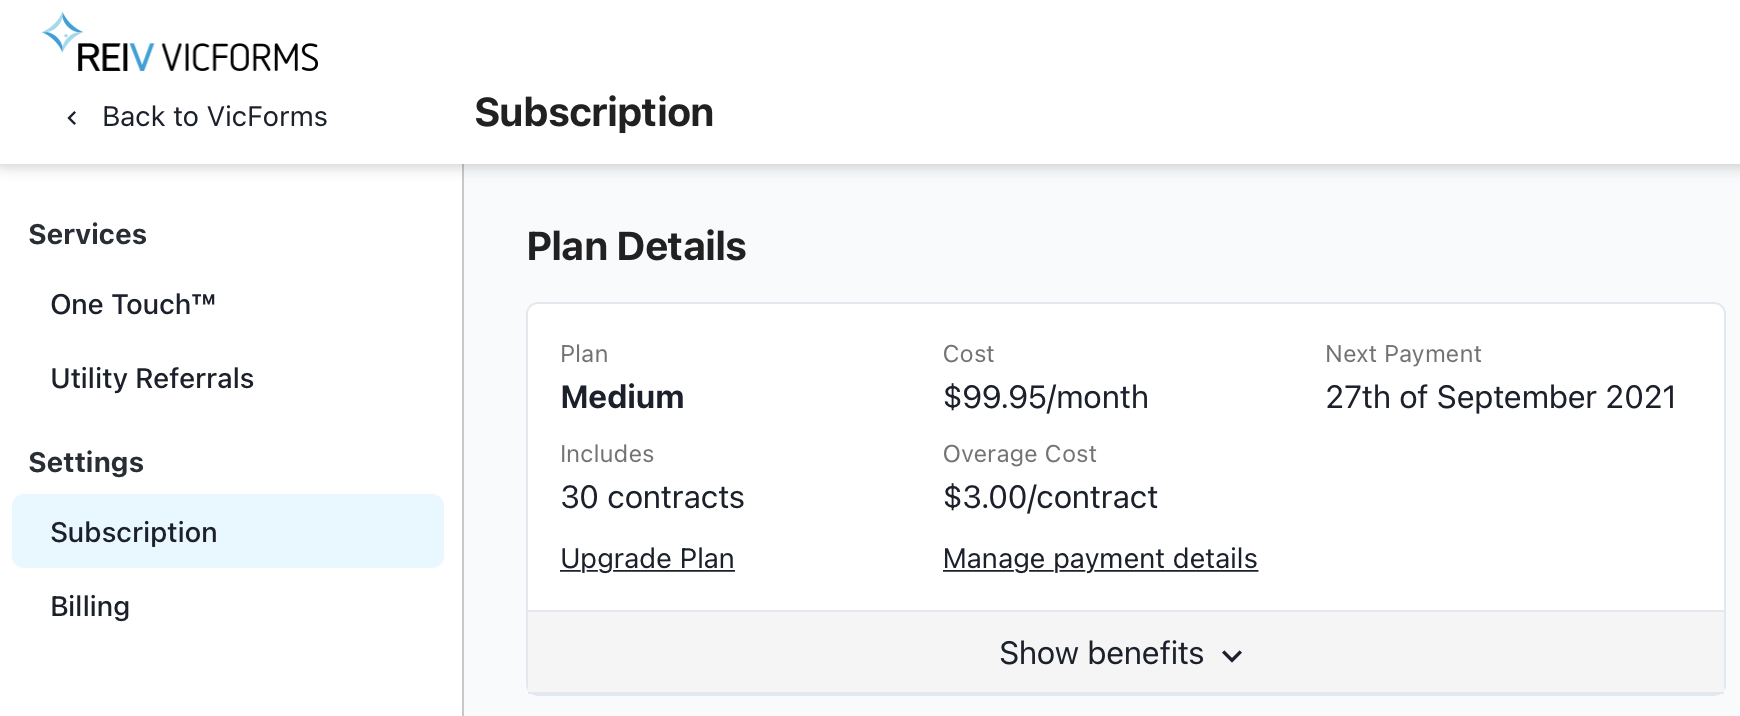Expand the Show benefits section
The height and width of the screenshot is (716, 1740).
(1101, 653)
